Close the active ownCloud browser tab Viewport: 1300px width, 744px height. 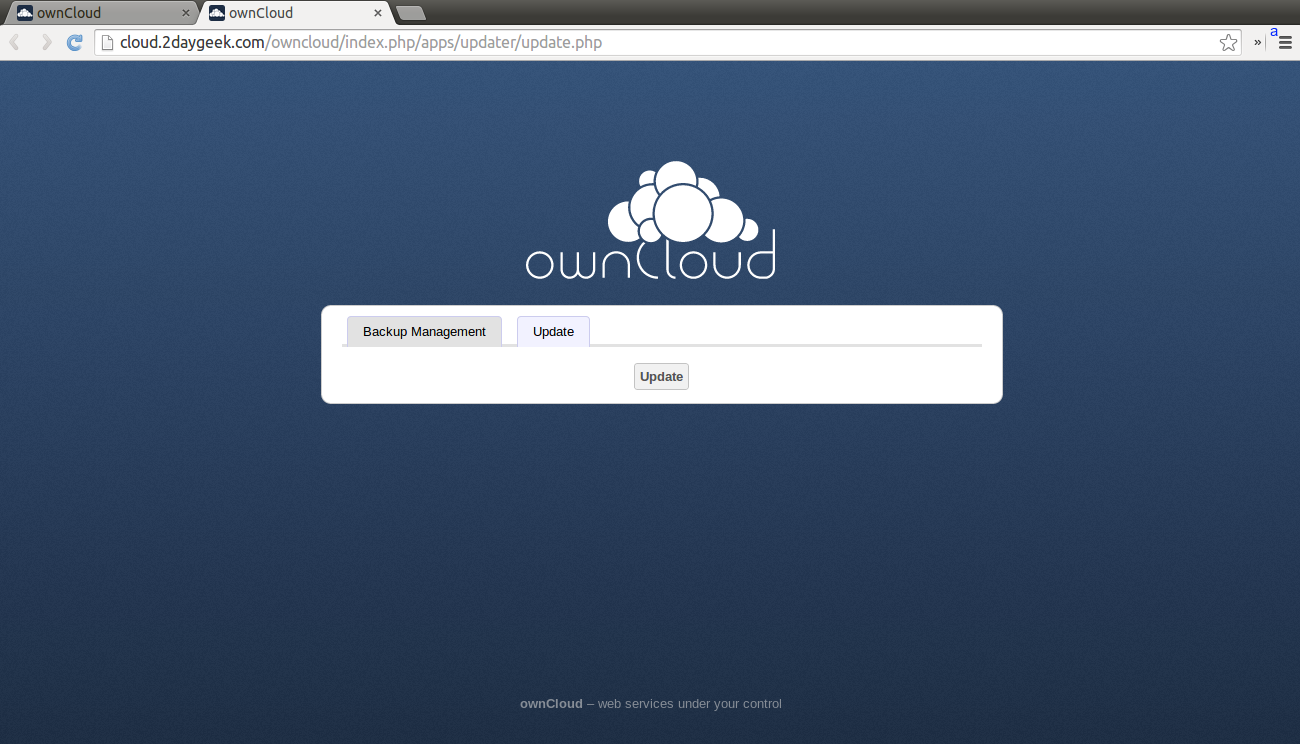pyautogui.click(x=377, y=13)
